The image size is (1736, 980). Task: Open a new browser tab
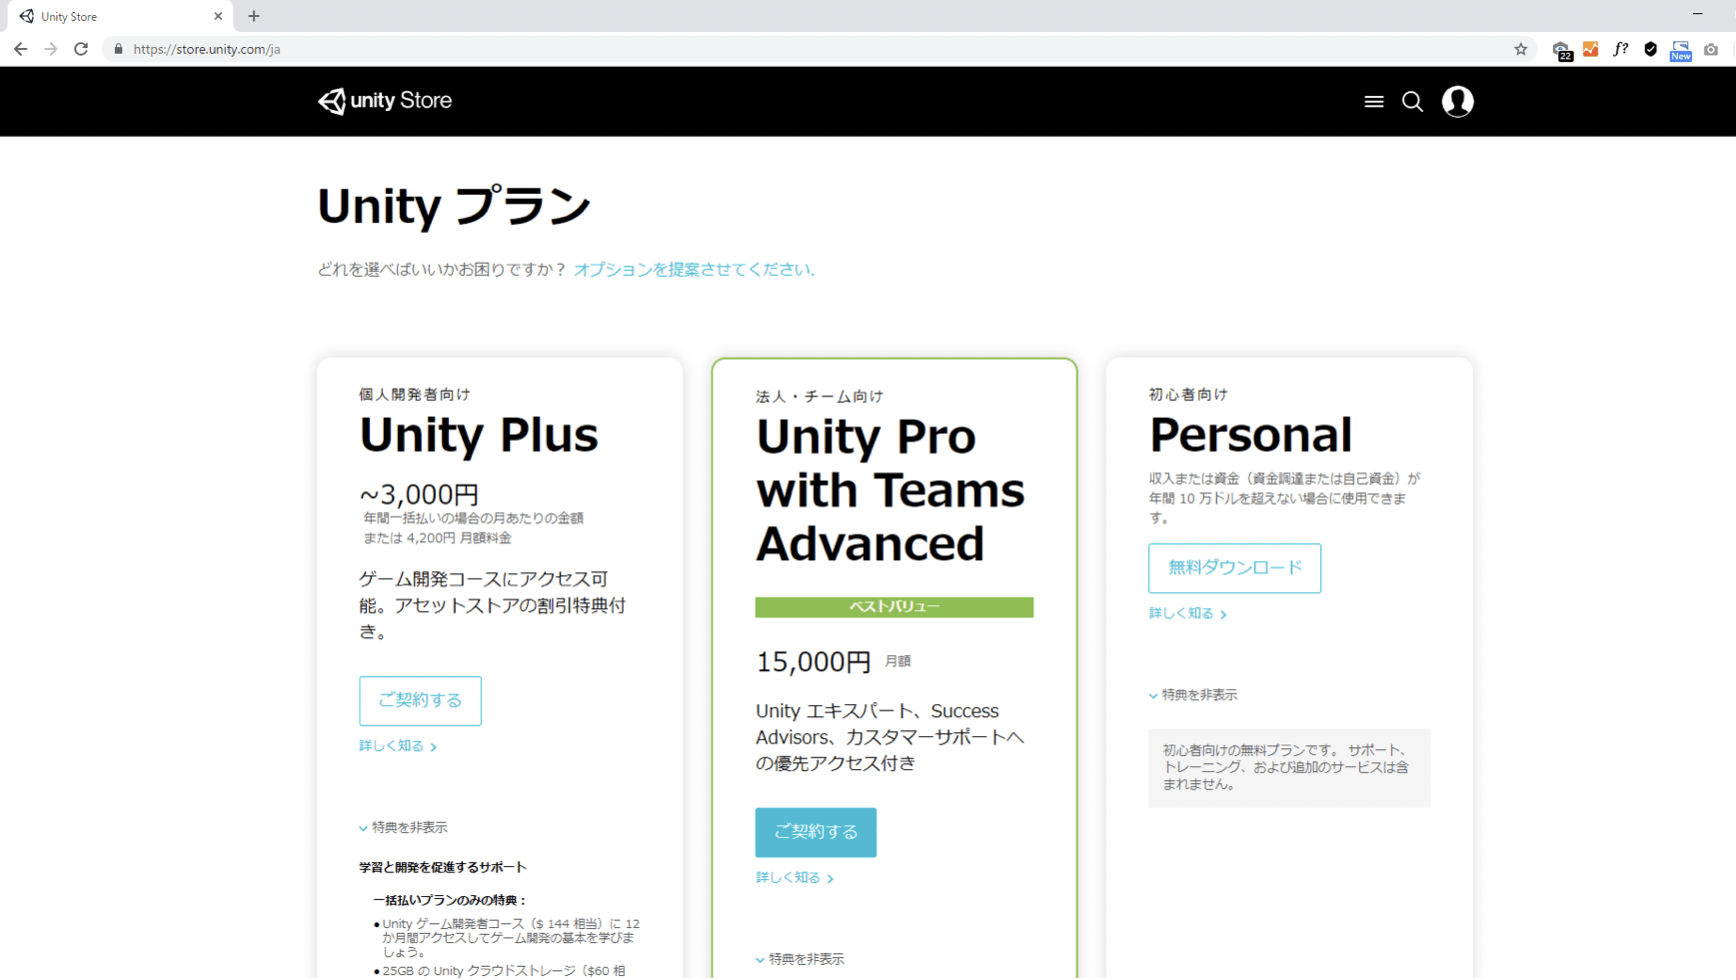[254, 16]
